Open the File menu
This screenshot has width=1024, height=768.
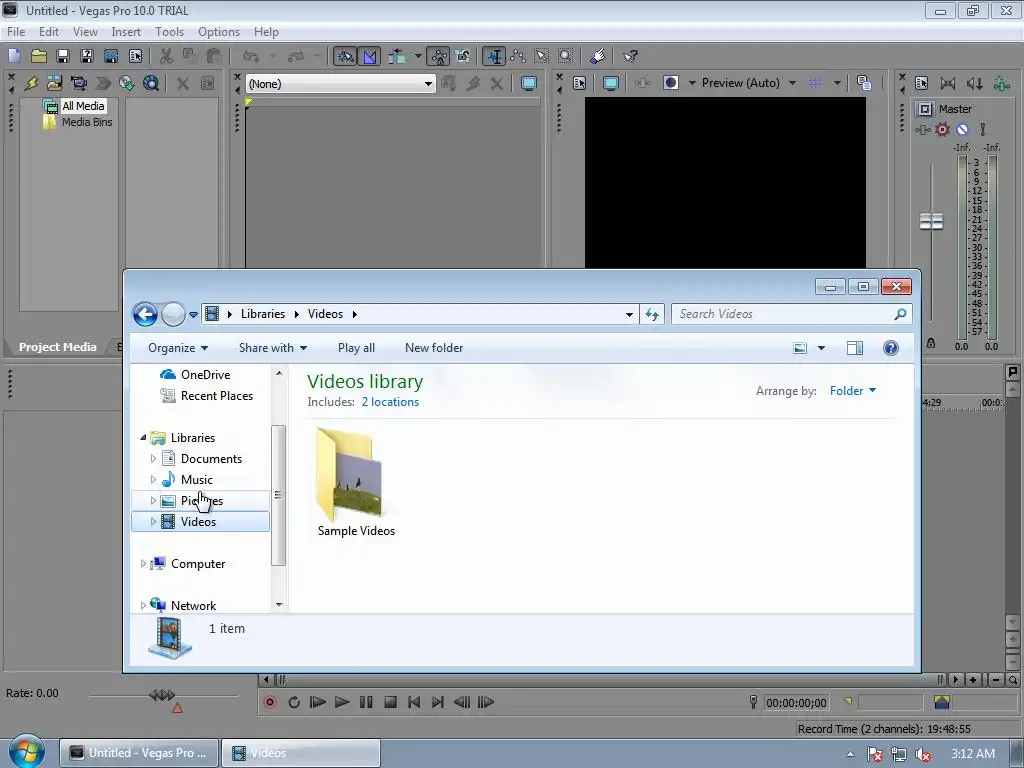click(16, 31)
